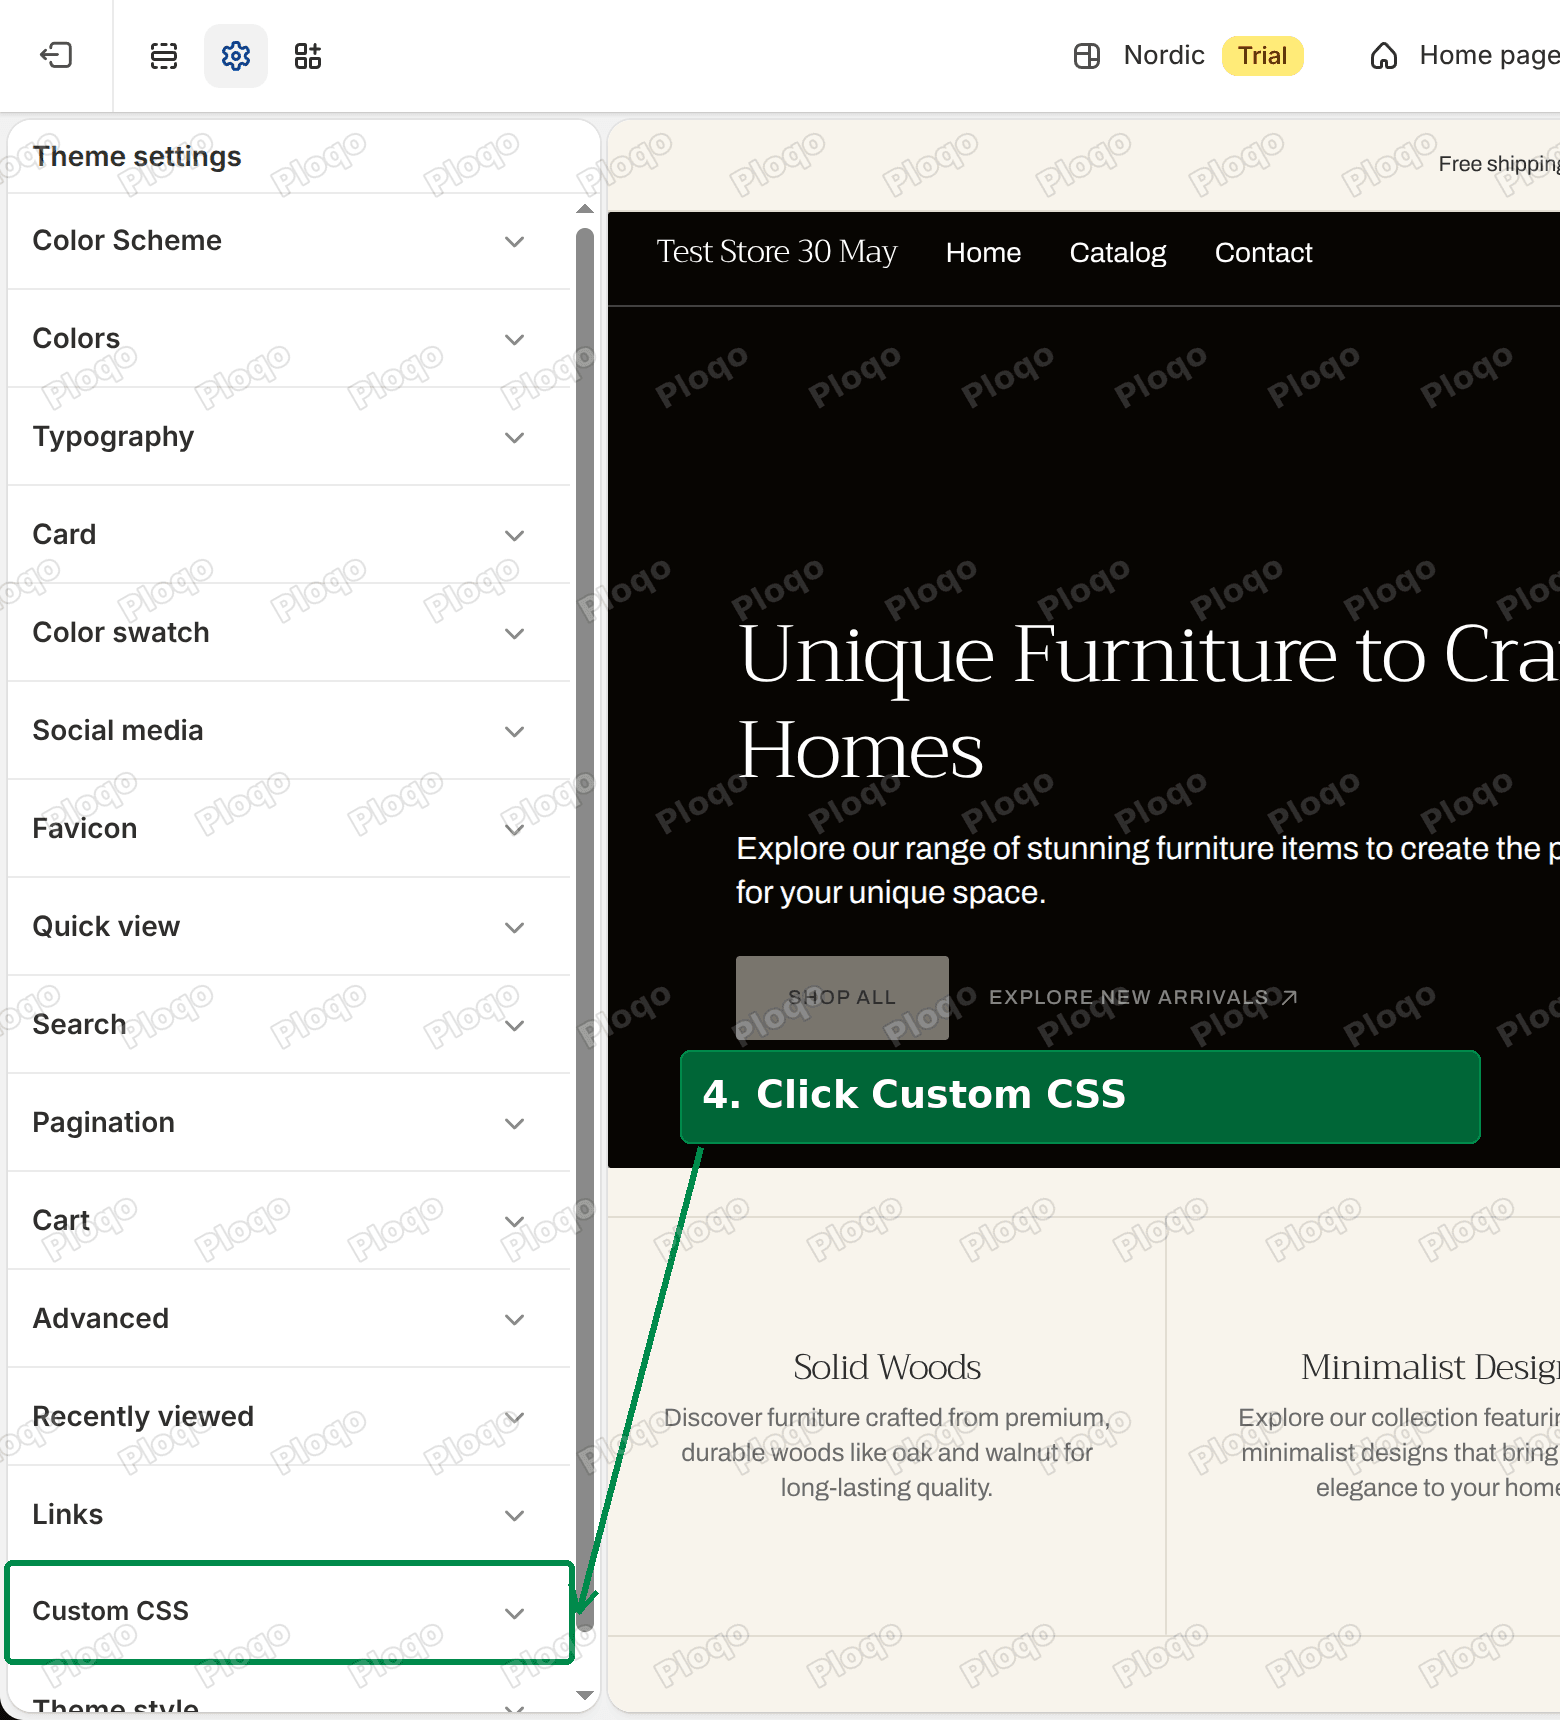This screenshot has height=1720, width=1560.
Task: Click the Theme settings panel title
Action: 137,157
